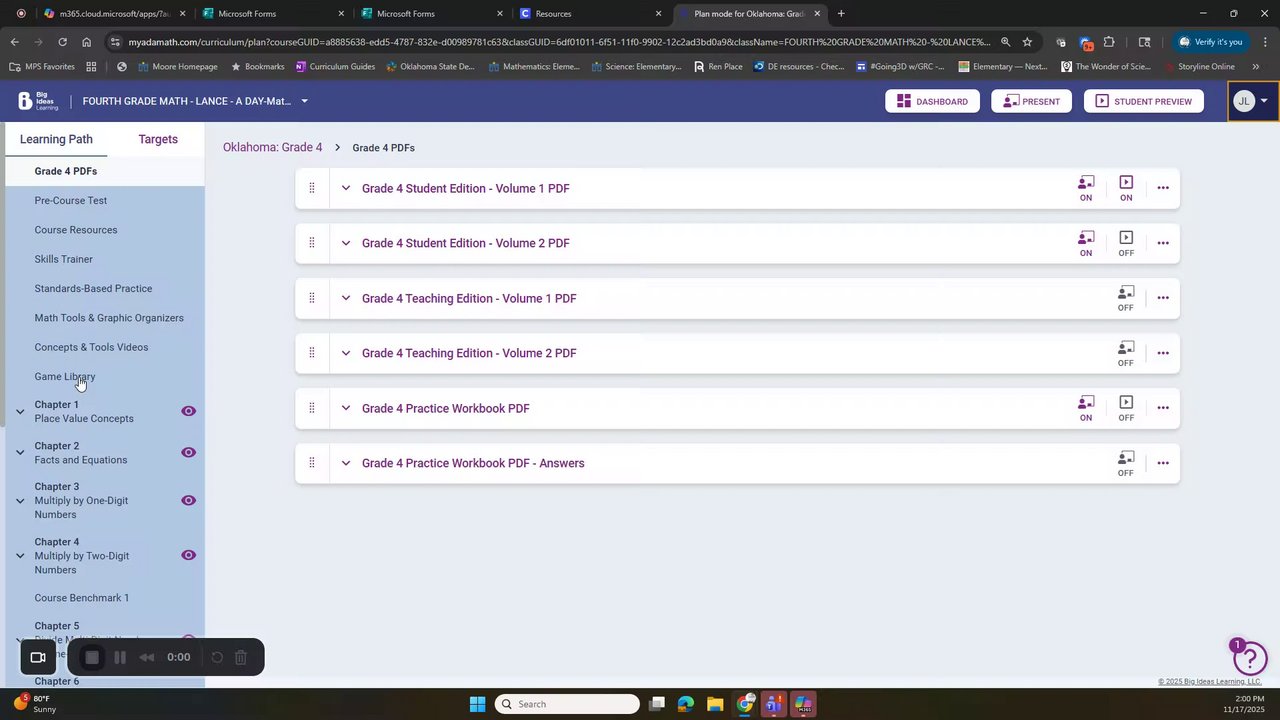Toggle student assign for Teaching Edition Volume 1
The width and height of the screenshot is (1280, 720).
[1126, 298]
